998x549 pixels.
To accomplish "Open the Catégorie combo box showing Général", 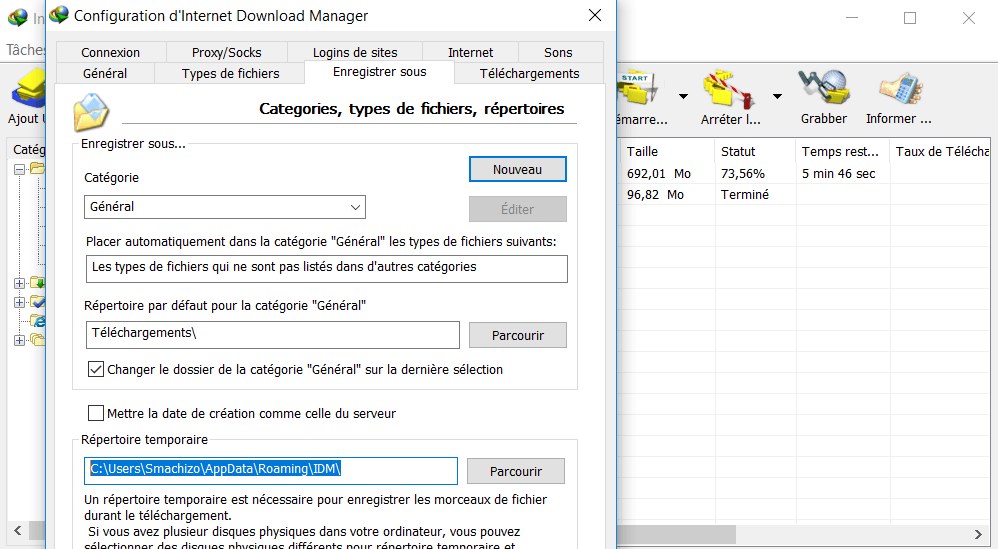I will (x=225, y=207).
